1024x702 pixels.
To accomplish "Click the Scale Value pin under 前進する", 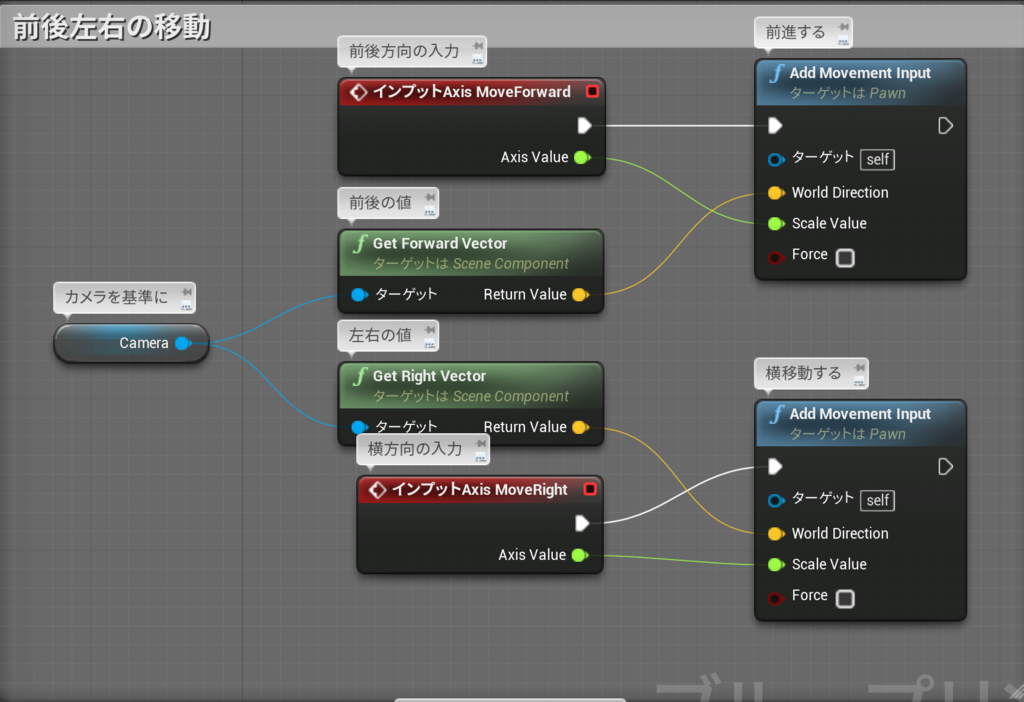I will [776, 224].
